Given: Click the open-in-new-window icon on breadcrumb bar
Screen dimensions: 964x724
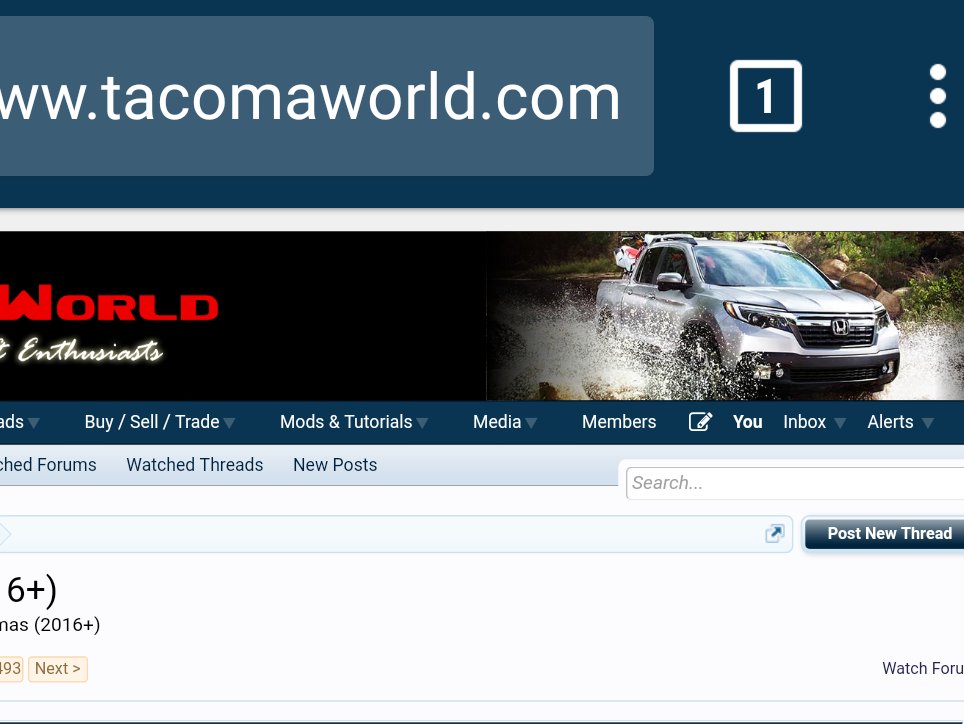Looking at the screenshot, I should [x=775, y=533].
